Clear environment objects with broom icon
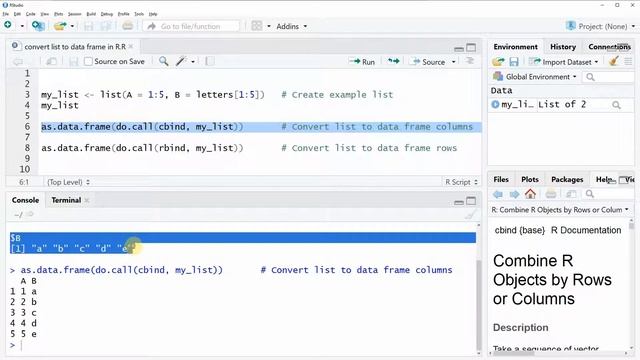The image size is (640, 360). pos(613,62)
